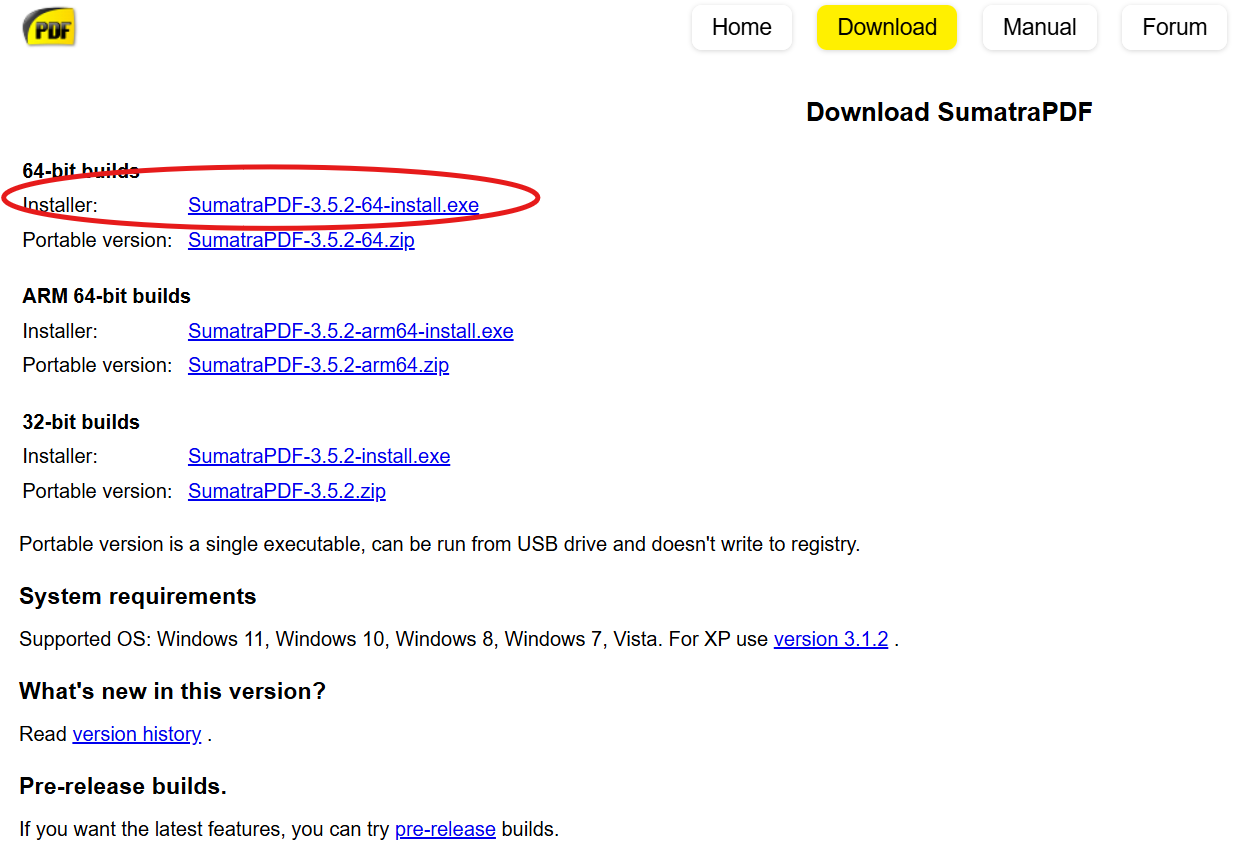Click the ARM 64-bit builds heading

tap(106, 297)
